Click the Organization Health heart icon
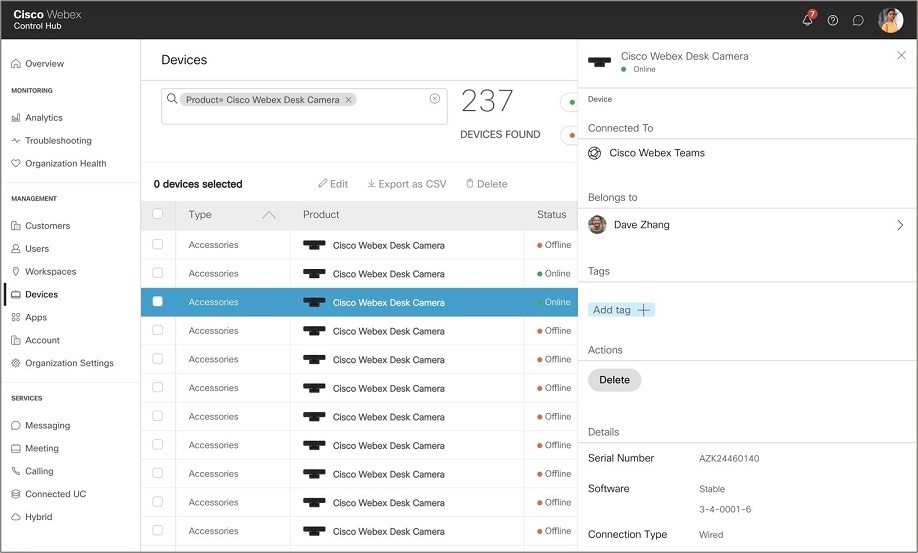918x553 pixels. [x=16, y=163]
